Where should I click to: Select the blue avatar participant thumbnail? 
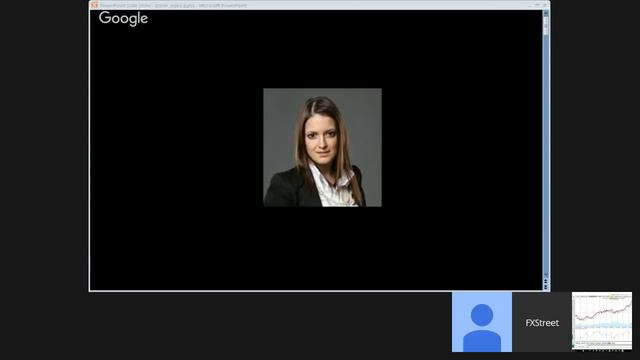[482, 322]
